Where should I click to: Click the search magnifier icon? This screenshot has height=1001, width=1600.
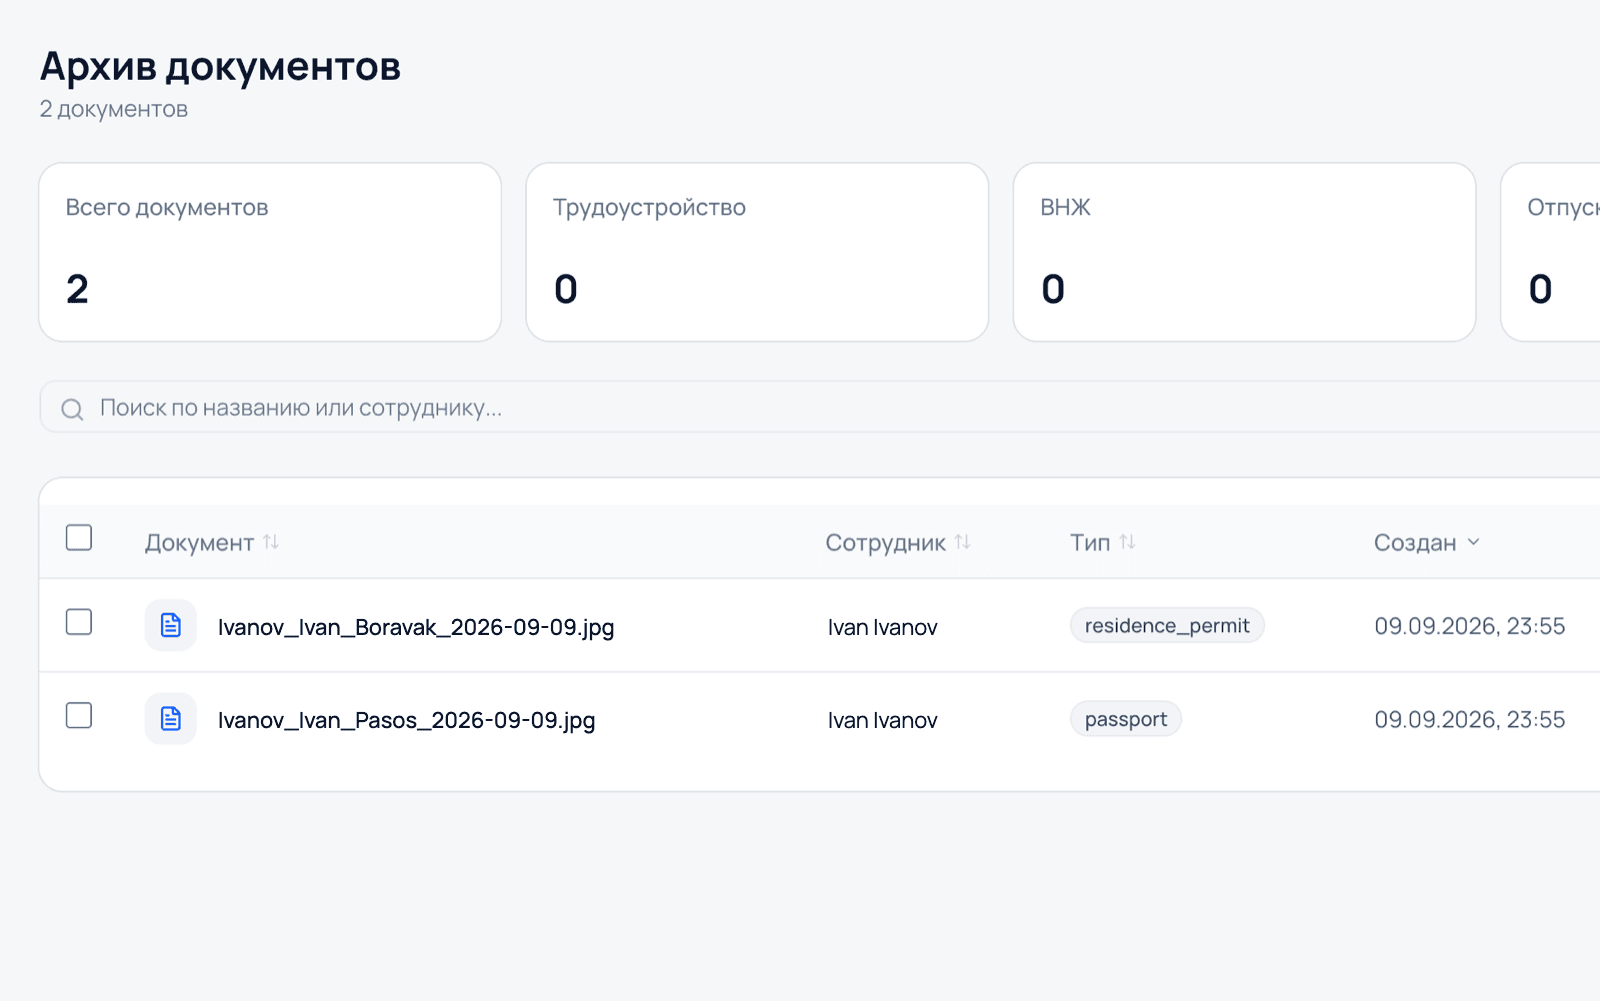pos(72,409)
